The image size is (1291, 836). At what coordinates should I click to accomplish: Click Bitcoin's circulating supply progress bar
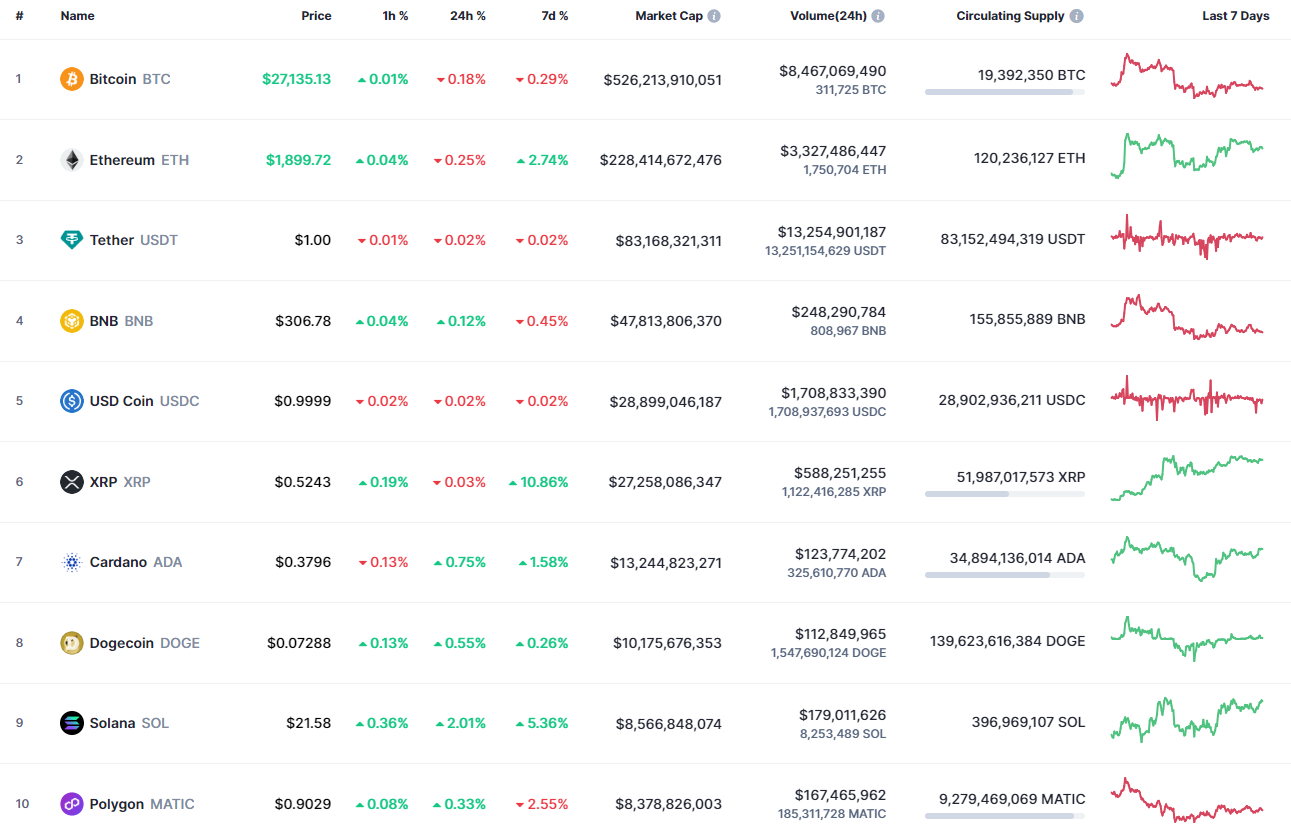pos(1004,91)
